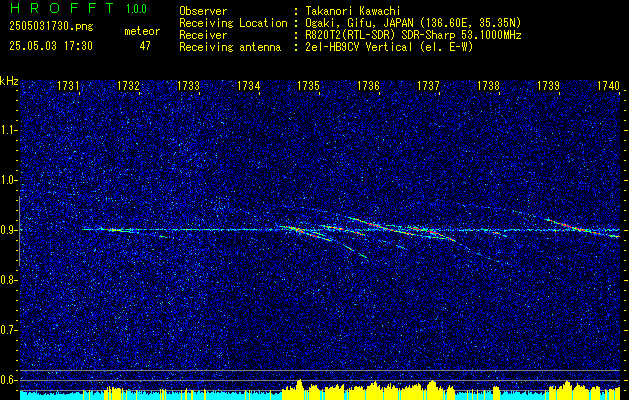Click the meteor label
629x400 pixels.
pos(142,31)
